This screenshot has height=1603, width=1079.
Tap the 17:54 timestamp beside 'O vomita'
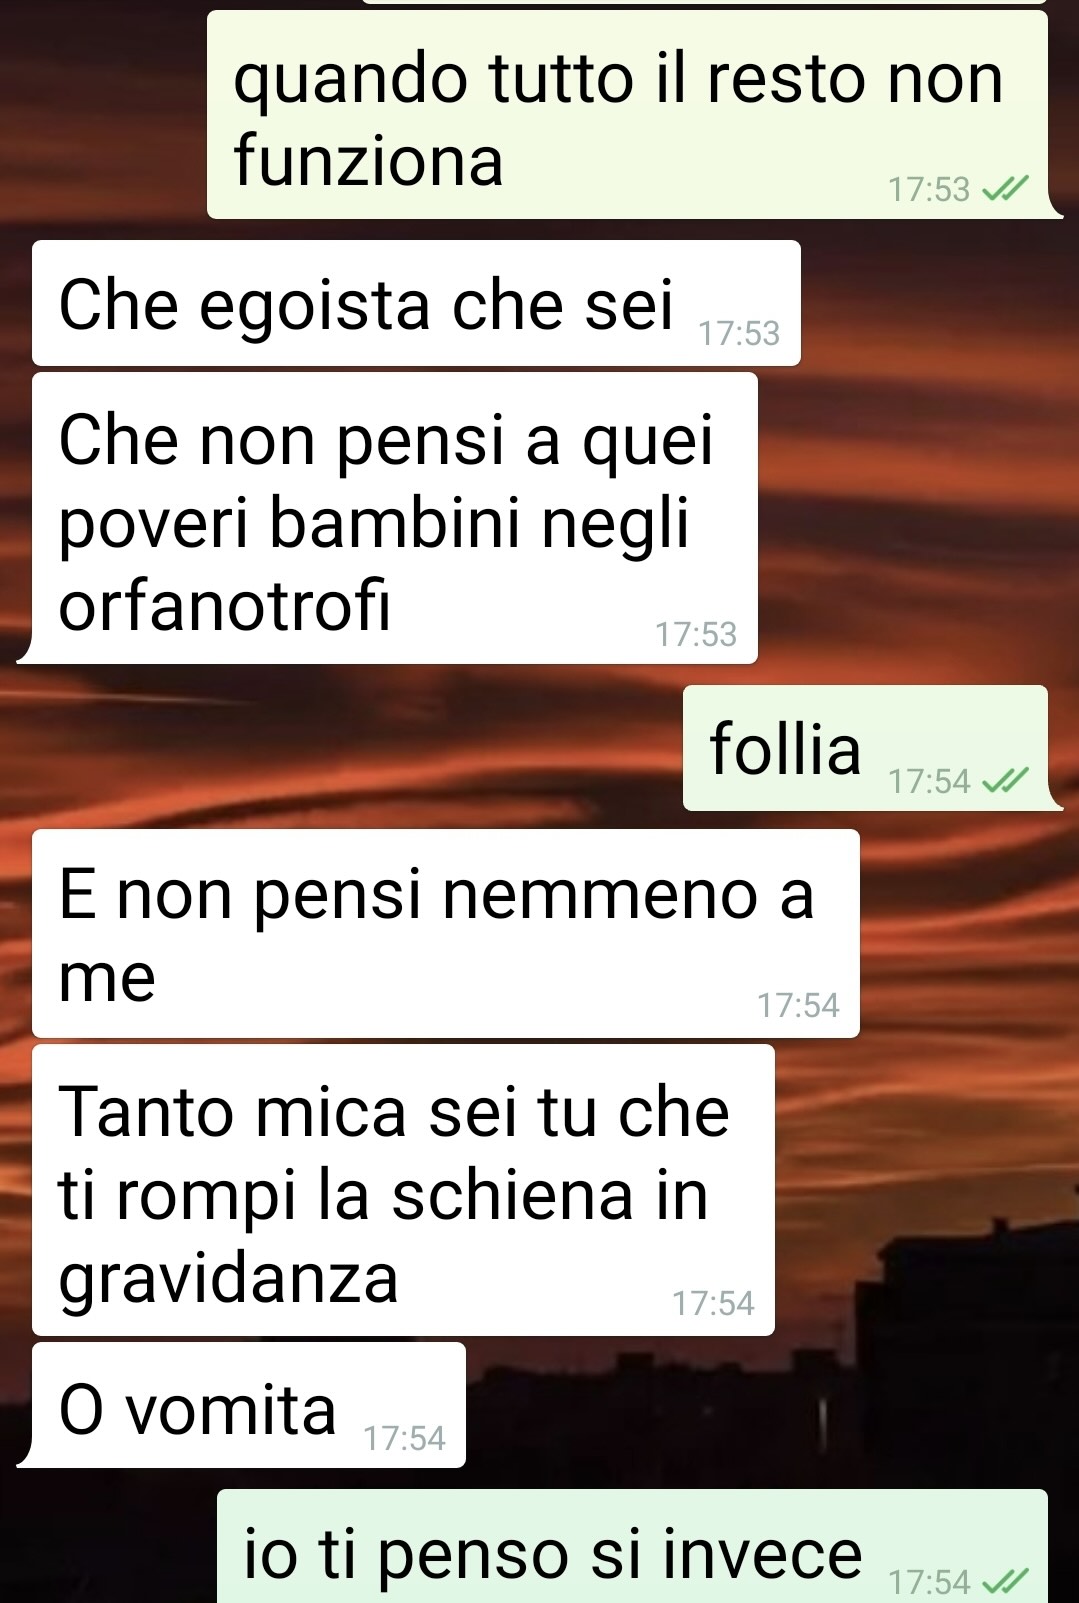(404, 1438)
